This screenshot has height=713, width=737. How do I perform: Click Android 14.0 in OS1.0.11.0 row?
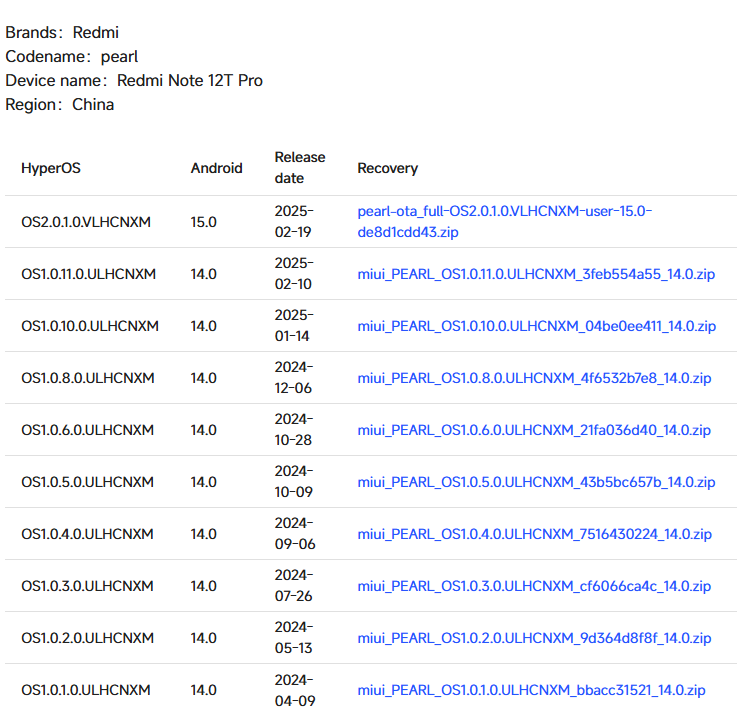coord(203,274)
